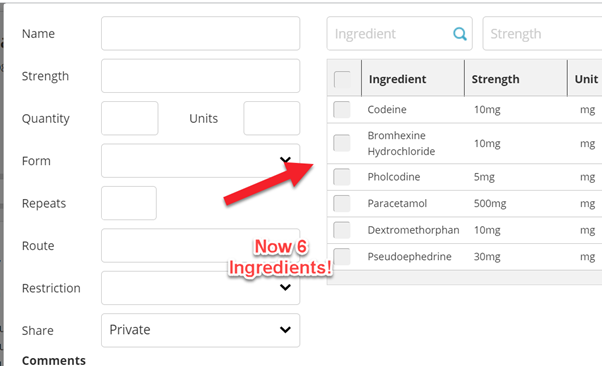Tick the Pholcodine ingredient checkbox

pyautogui.click(x=342, y=177)
